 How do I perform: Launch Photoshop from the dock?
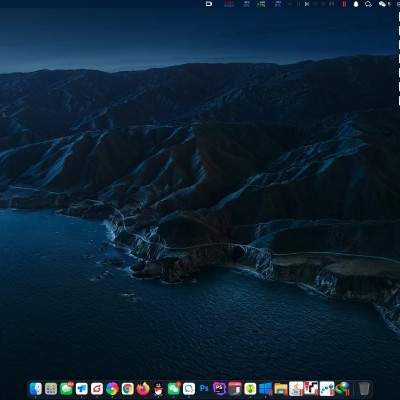pos(204,389)
